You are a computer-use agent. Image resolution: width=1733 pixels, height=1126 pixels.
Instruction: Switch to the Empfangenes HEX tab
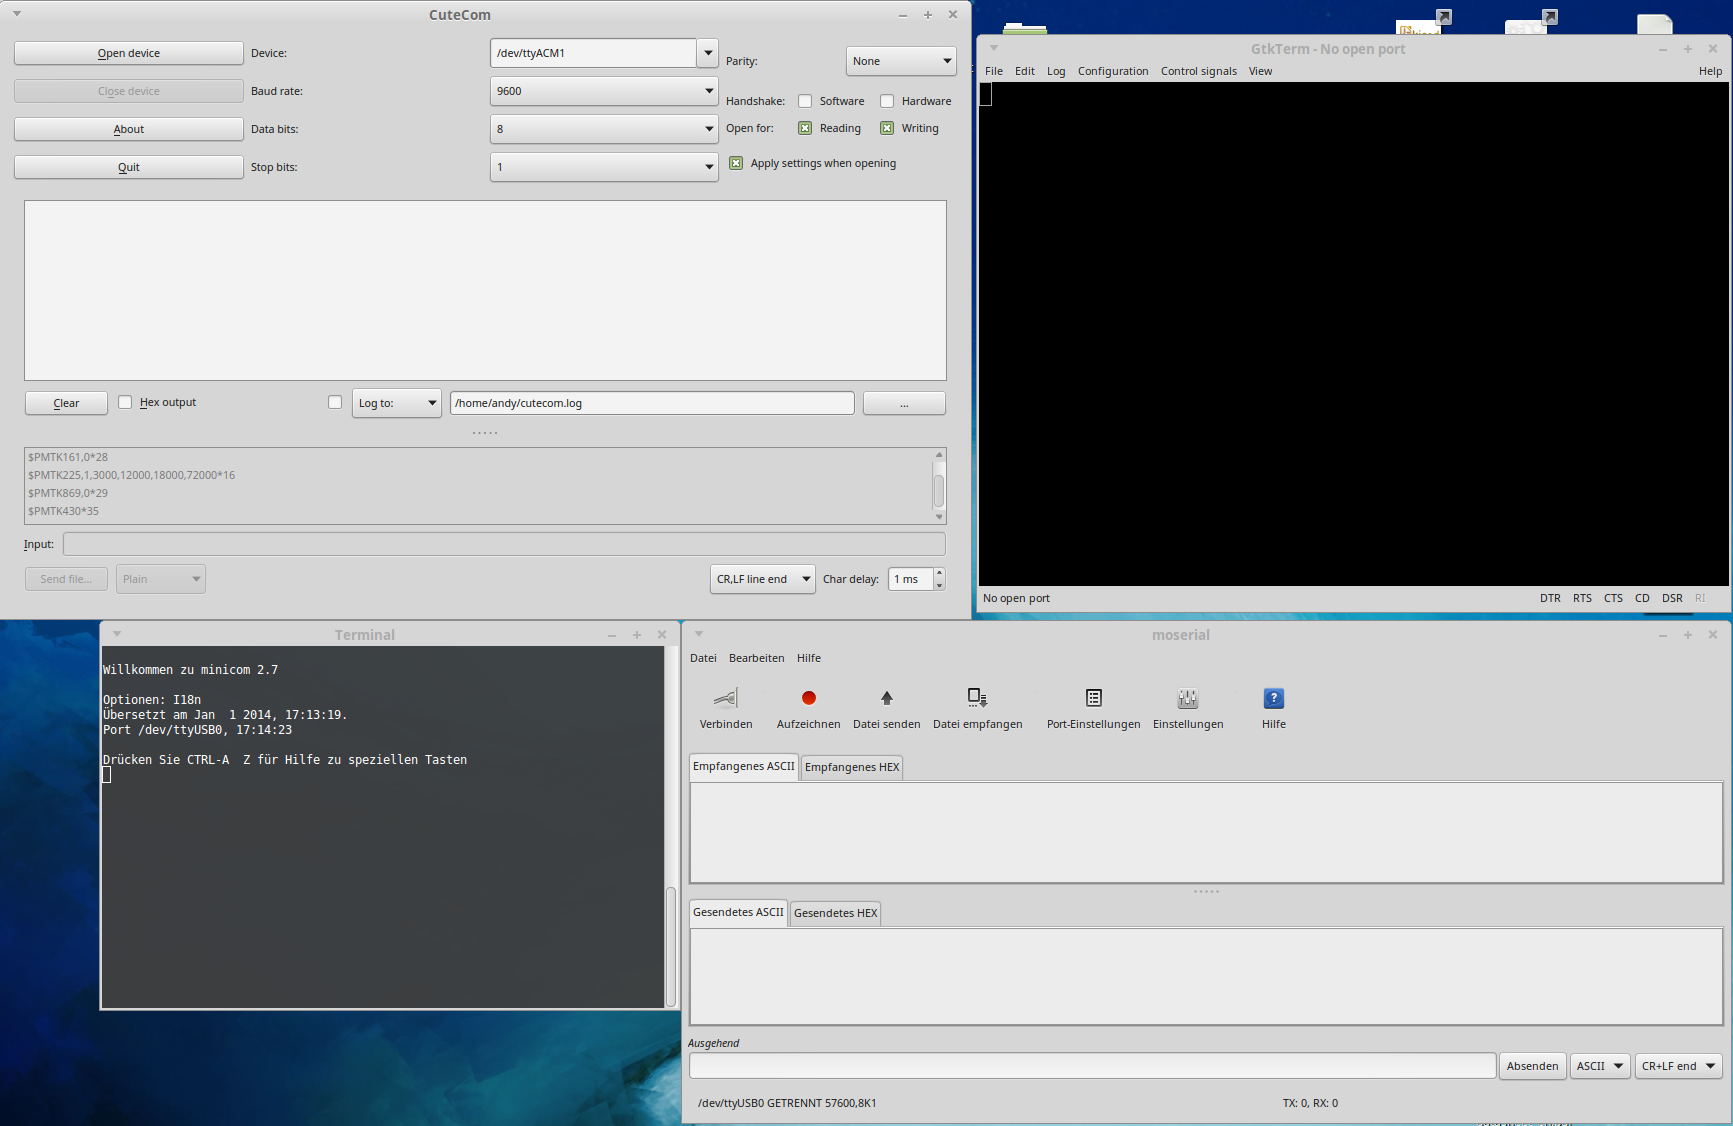tap(851, 767)
